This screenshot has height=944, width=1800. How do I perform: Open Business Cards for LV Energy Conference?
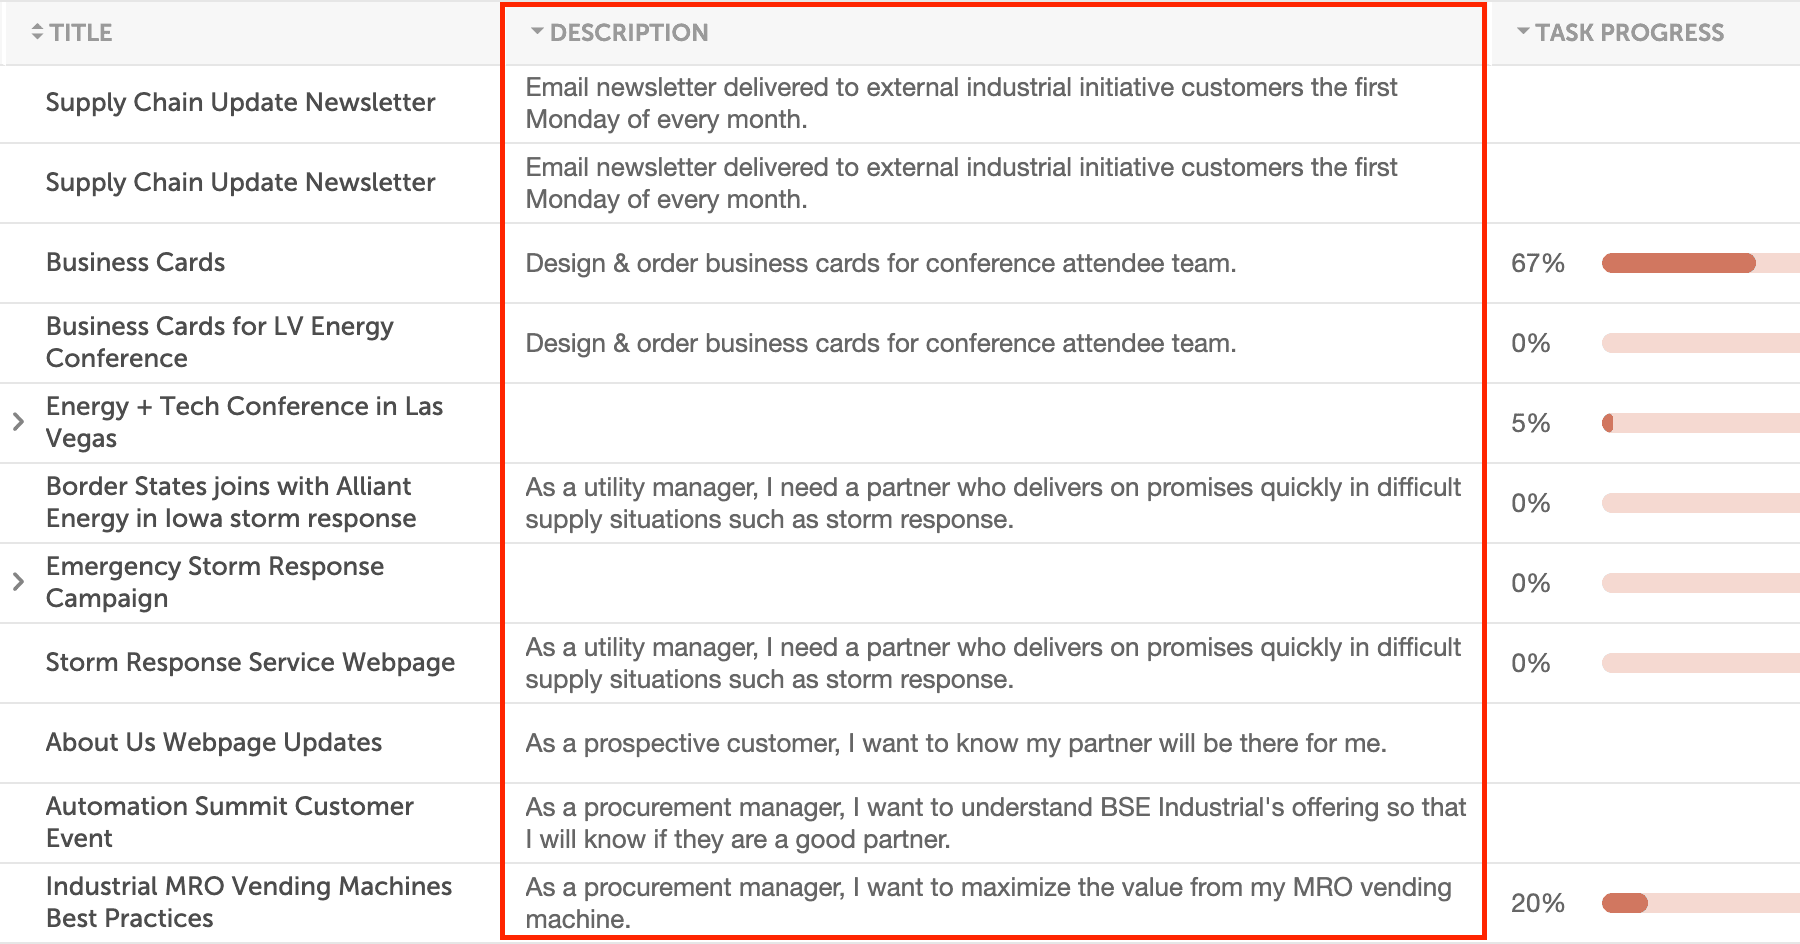tap(220, 342)
